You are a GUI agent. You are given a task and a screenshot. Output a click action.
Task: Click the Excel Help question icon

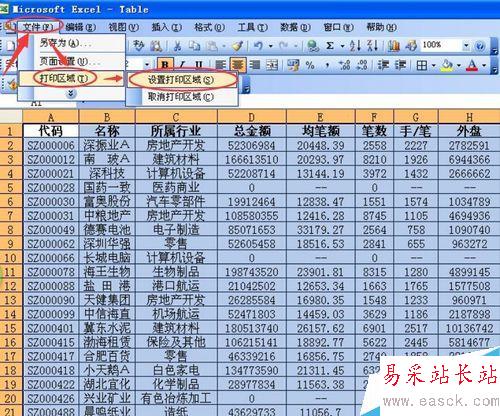point(480,46)
